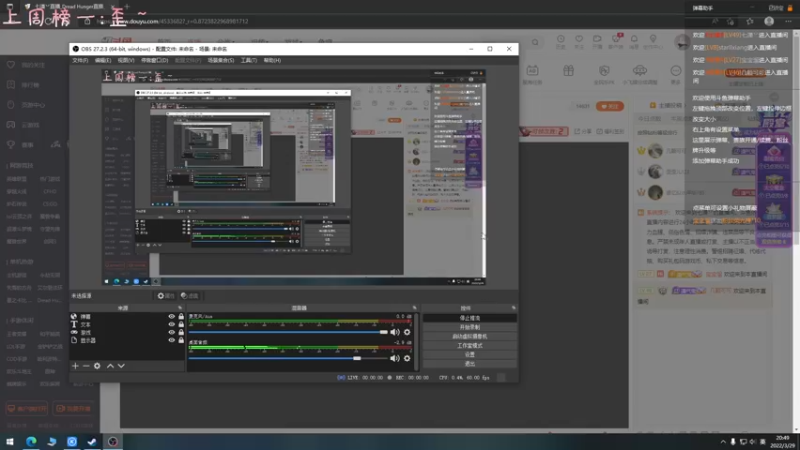The height and width of the screenshot is (450, 800).
Task: Click 停止推流 to stop streaming
Action: pyautogui.click(x=469, y=318)
